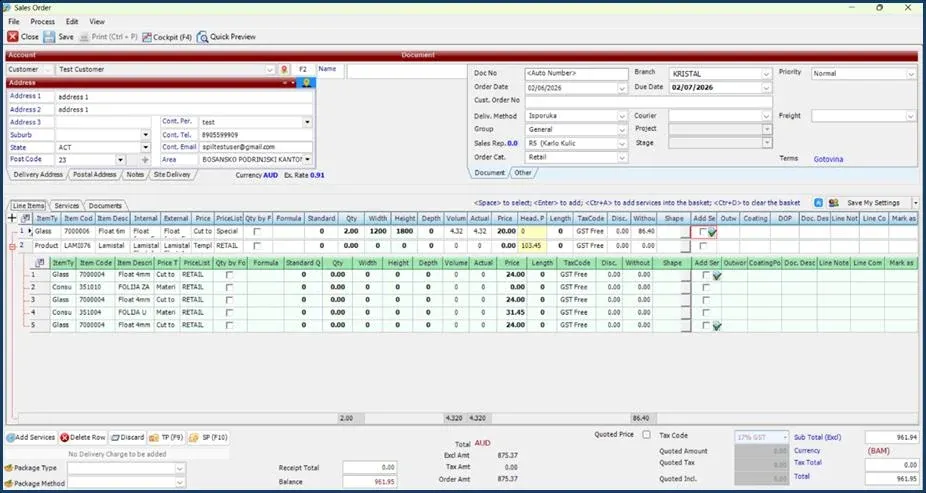Open the Deliv. Method Isporuka dropdown
The width and height of the screenshot is (926, 493).
622,116
